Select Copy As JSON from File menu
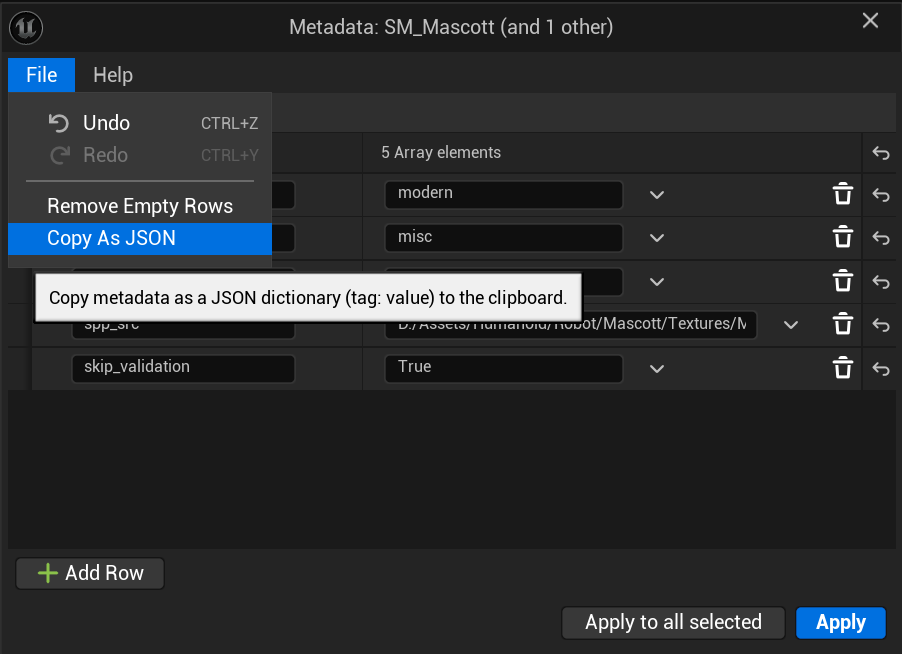The image size is (902, 654). coord(108,239)
